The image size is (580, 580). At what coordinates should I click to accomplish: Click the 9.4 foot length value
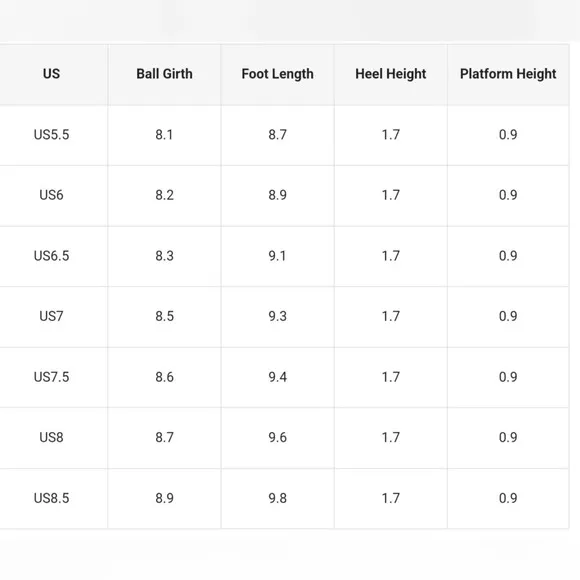tap(277, 377)
